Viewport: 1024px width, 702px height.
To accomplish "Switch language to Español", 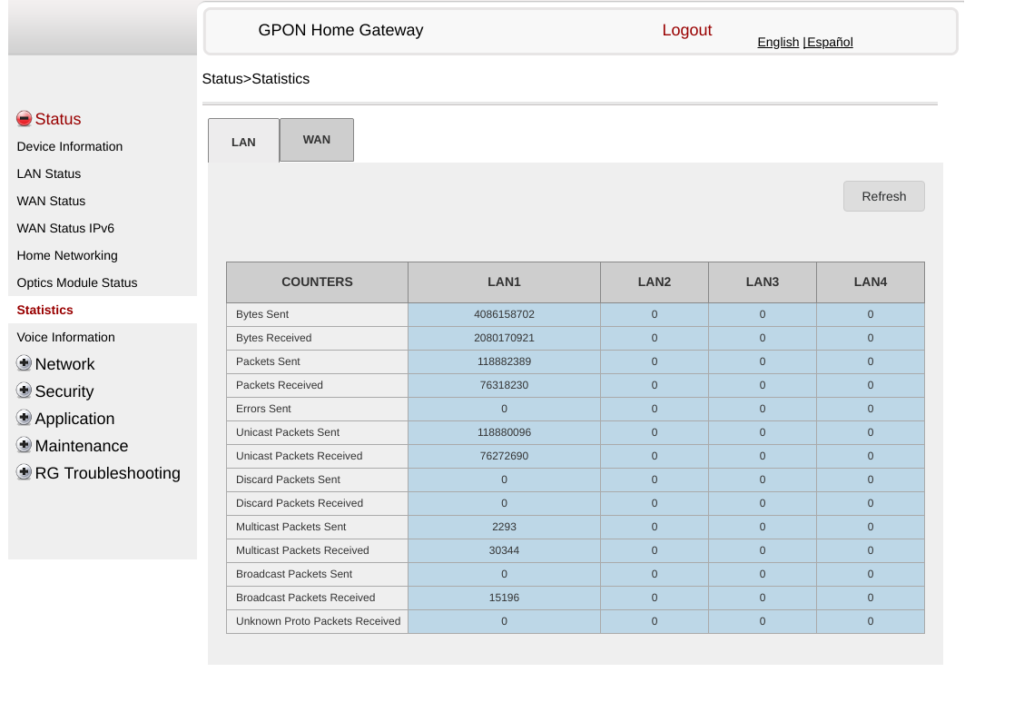I will 829,42.
